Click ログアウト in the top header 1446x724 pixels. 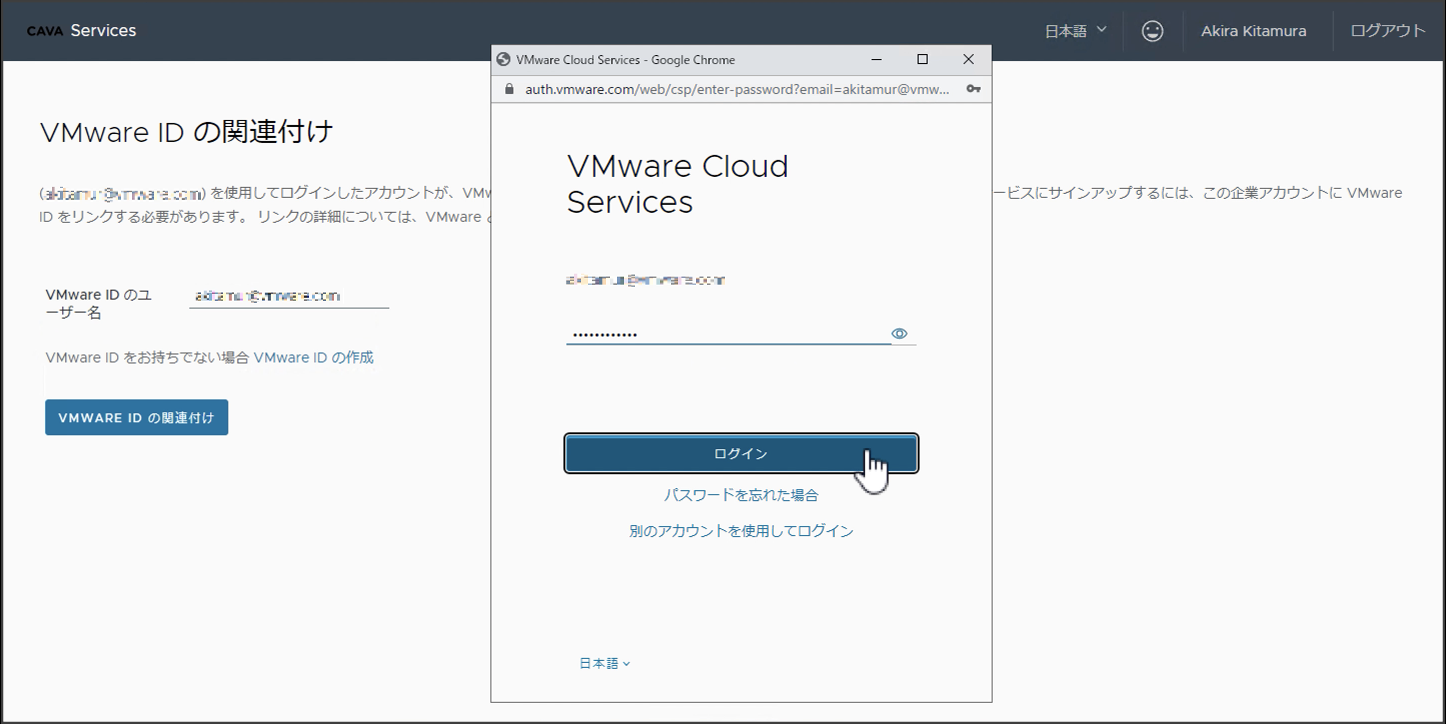(1387, 31)
